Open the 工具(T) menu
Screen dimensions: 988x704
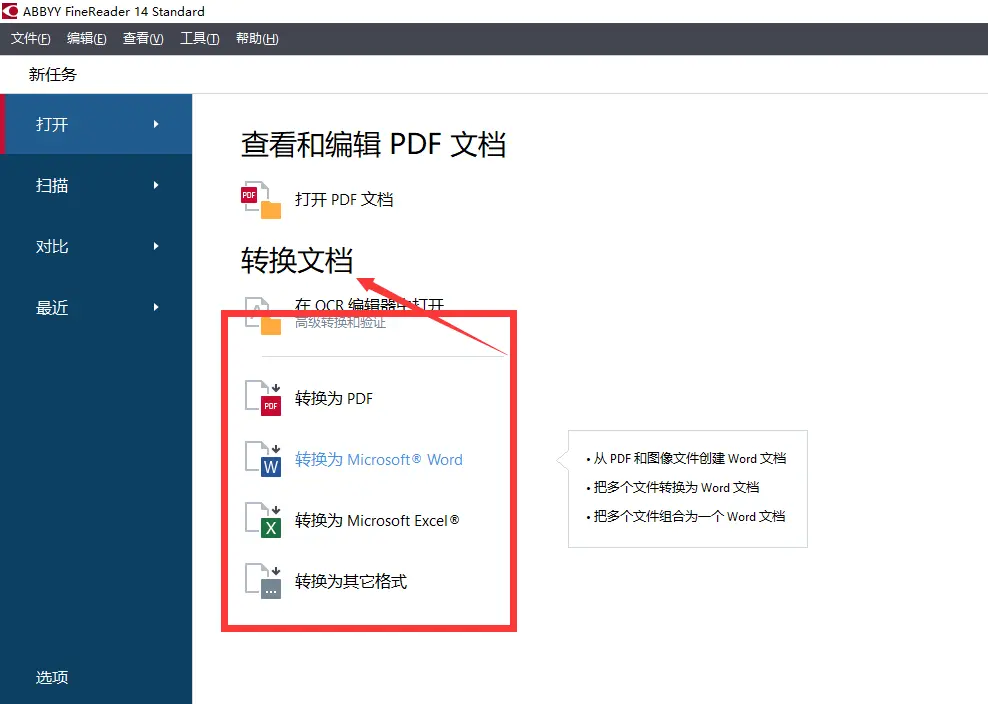(200, 39)
